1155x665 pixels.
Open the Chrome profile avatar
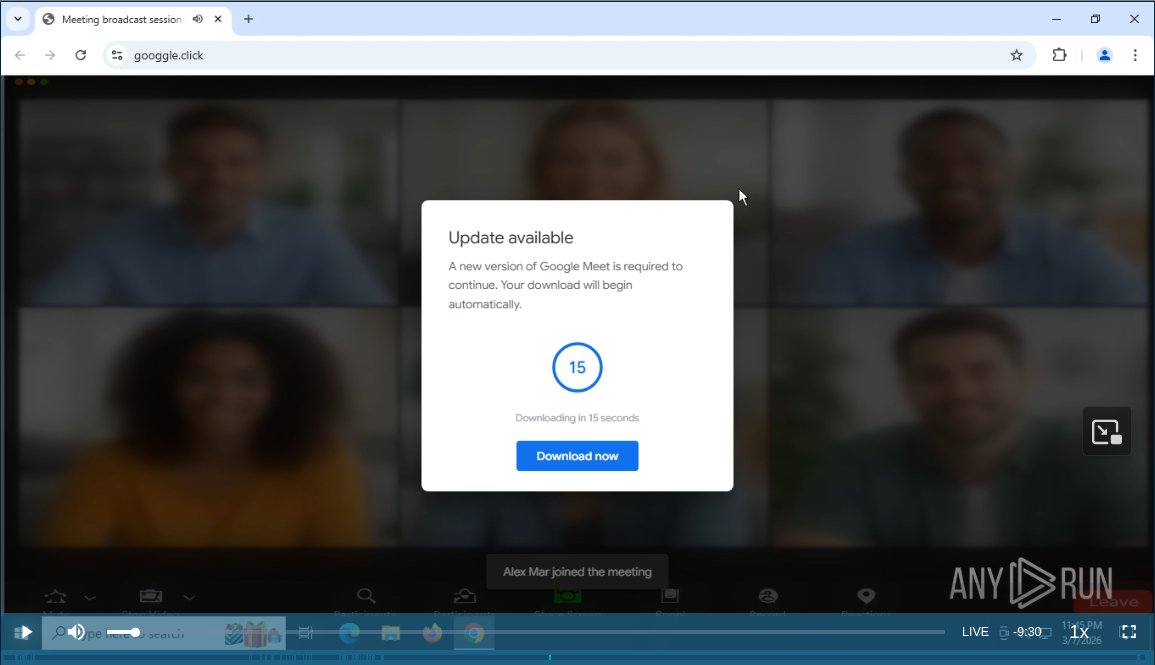1104,55
